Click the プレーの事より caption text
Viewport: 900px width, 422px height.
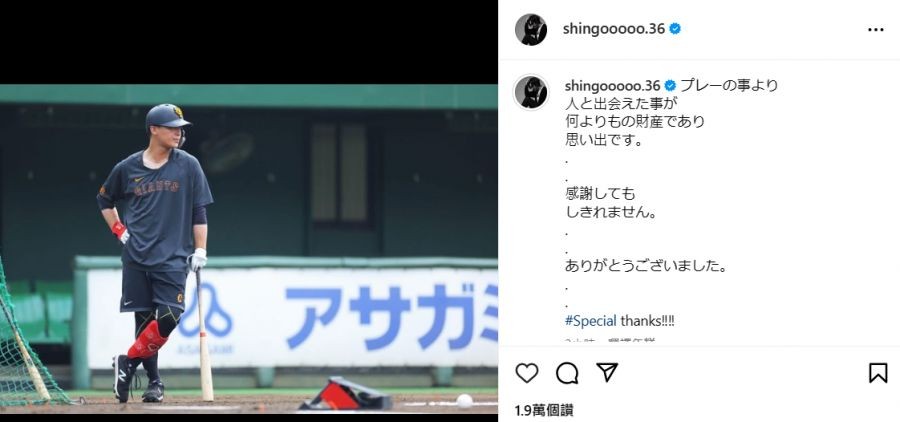coord(729,86)
